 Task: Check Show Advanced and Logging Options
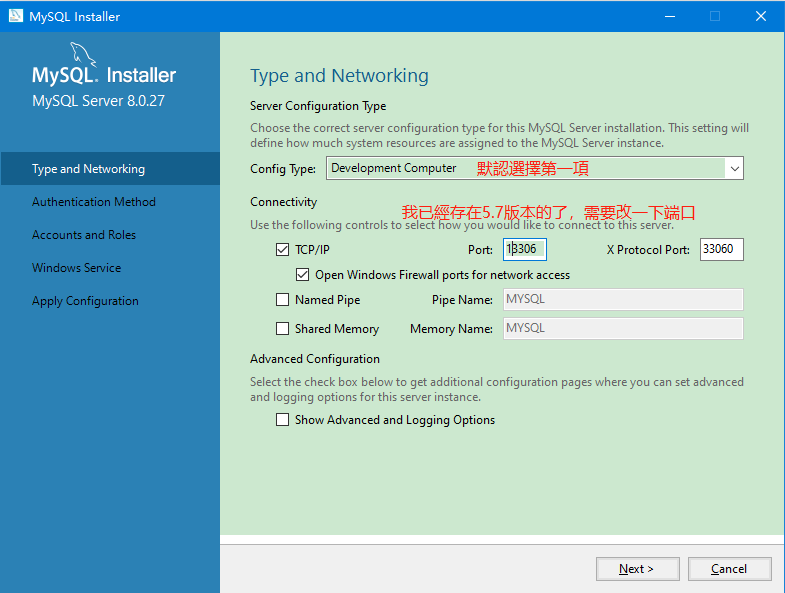282,420
